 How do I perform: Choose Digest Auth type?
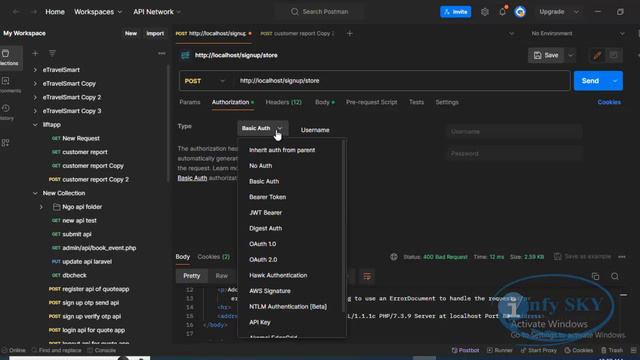[x=265, y=228]
